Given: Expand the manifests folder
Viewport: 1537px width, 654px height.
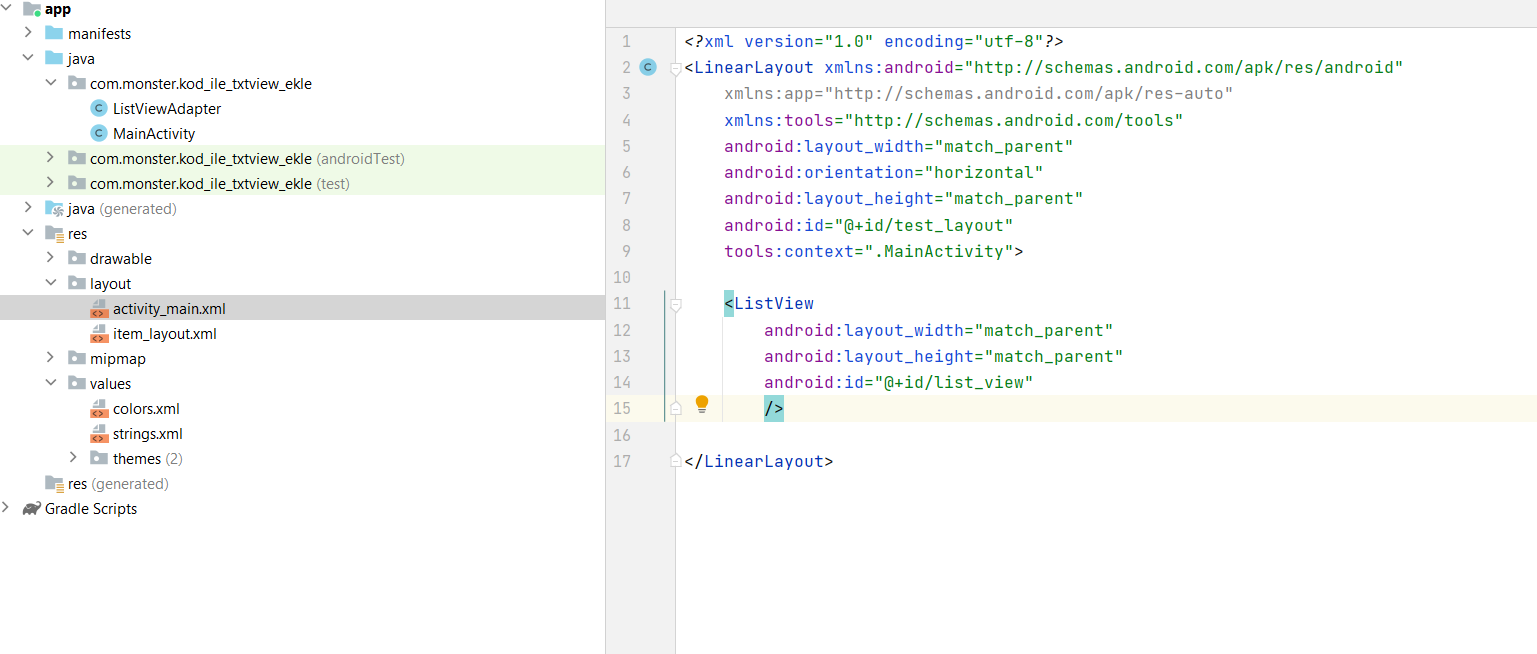Looking at the screenshot, I should (x=29, y=33).
